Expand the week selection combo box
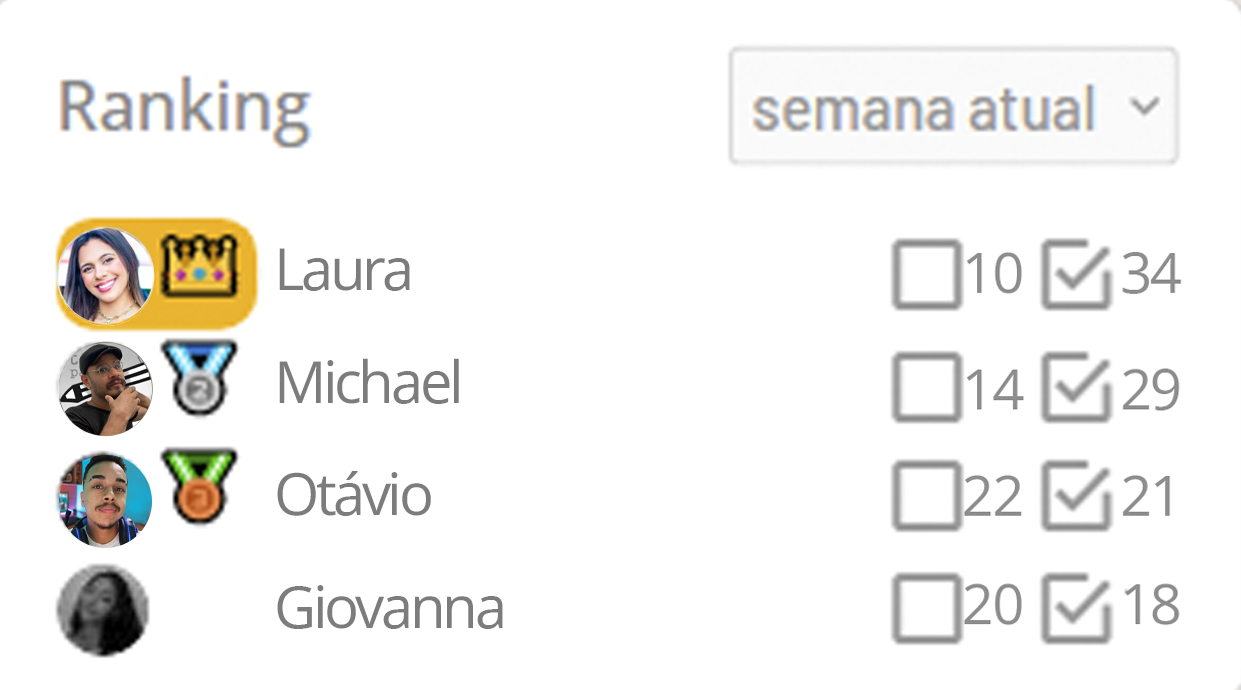Viewport: 1241px width, 690px height. [x=953, y=106]
